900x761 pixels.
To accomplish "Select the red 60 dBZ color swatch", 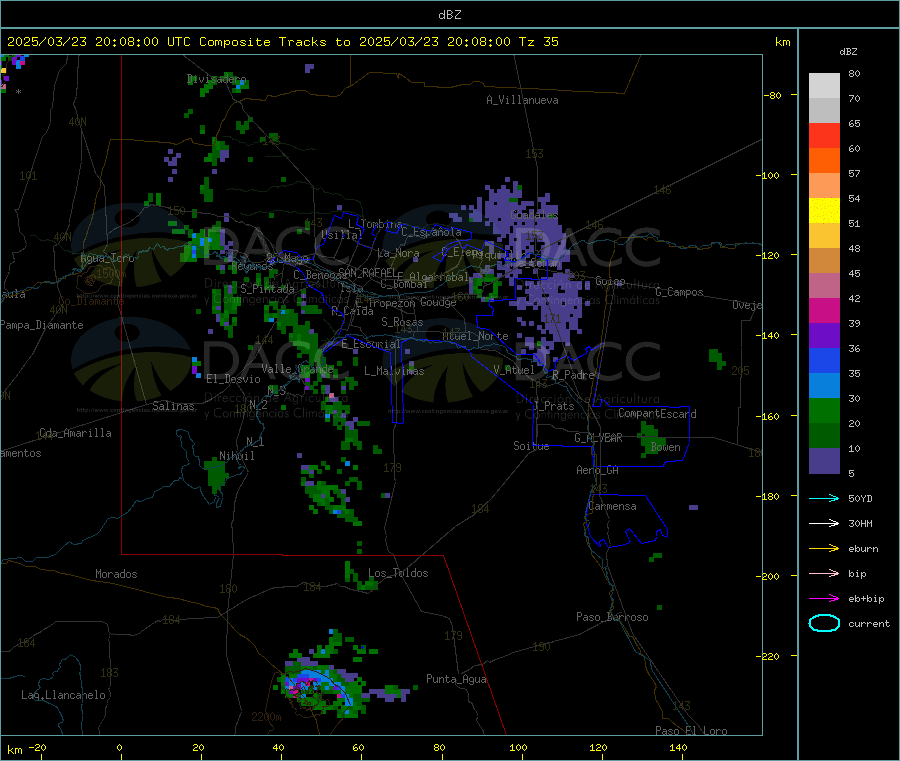I will (x=824, y=135).
